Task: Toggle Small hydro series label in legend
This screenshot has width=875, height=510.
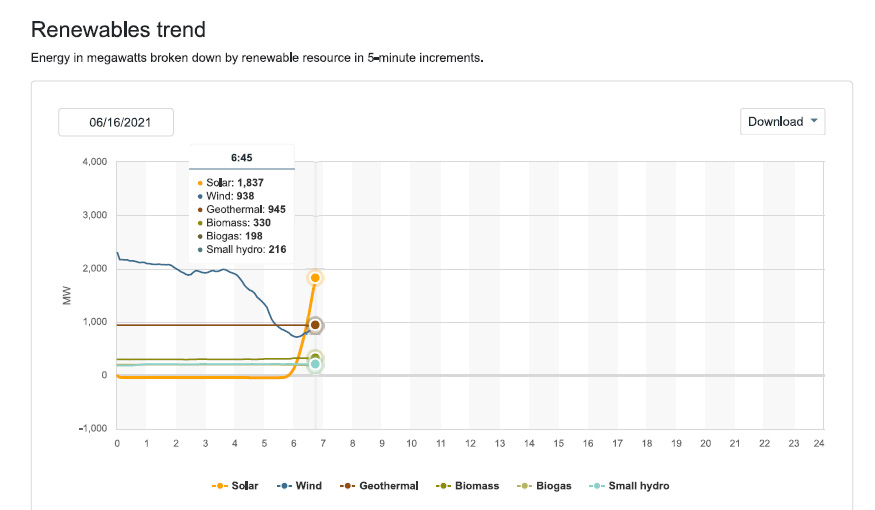Action: [639, 486]
